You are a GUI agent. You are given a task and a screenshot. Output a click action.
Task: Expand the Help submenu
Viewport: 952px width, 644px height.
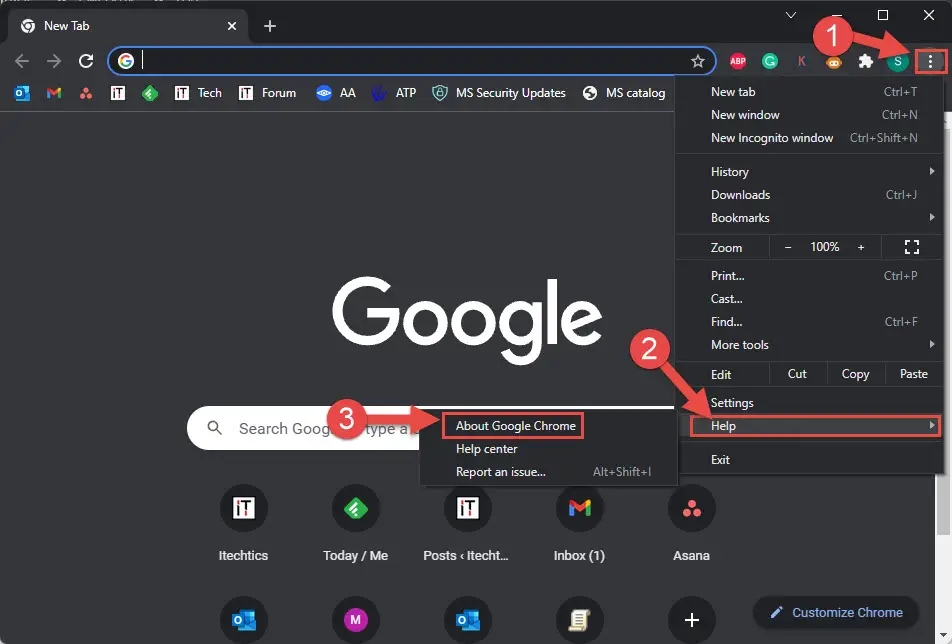tap(815, 426)
